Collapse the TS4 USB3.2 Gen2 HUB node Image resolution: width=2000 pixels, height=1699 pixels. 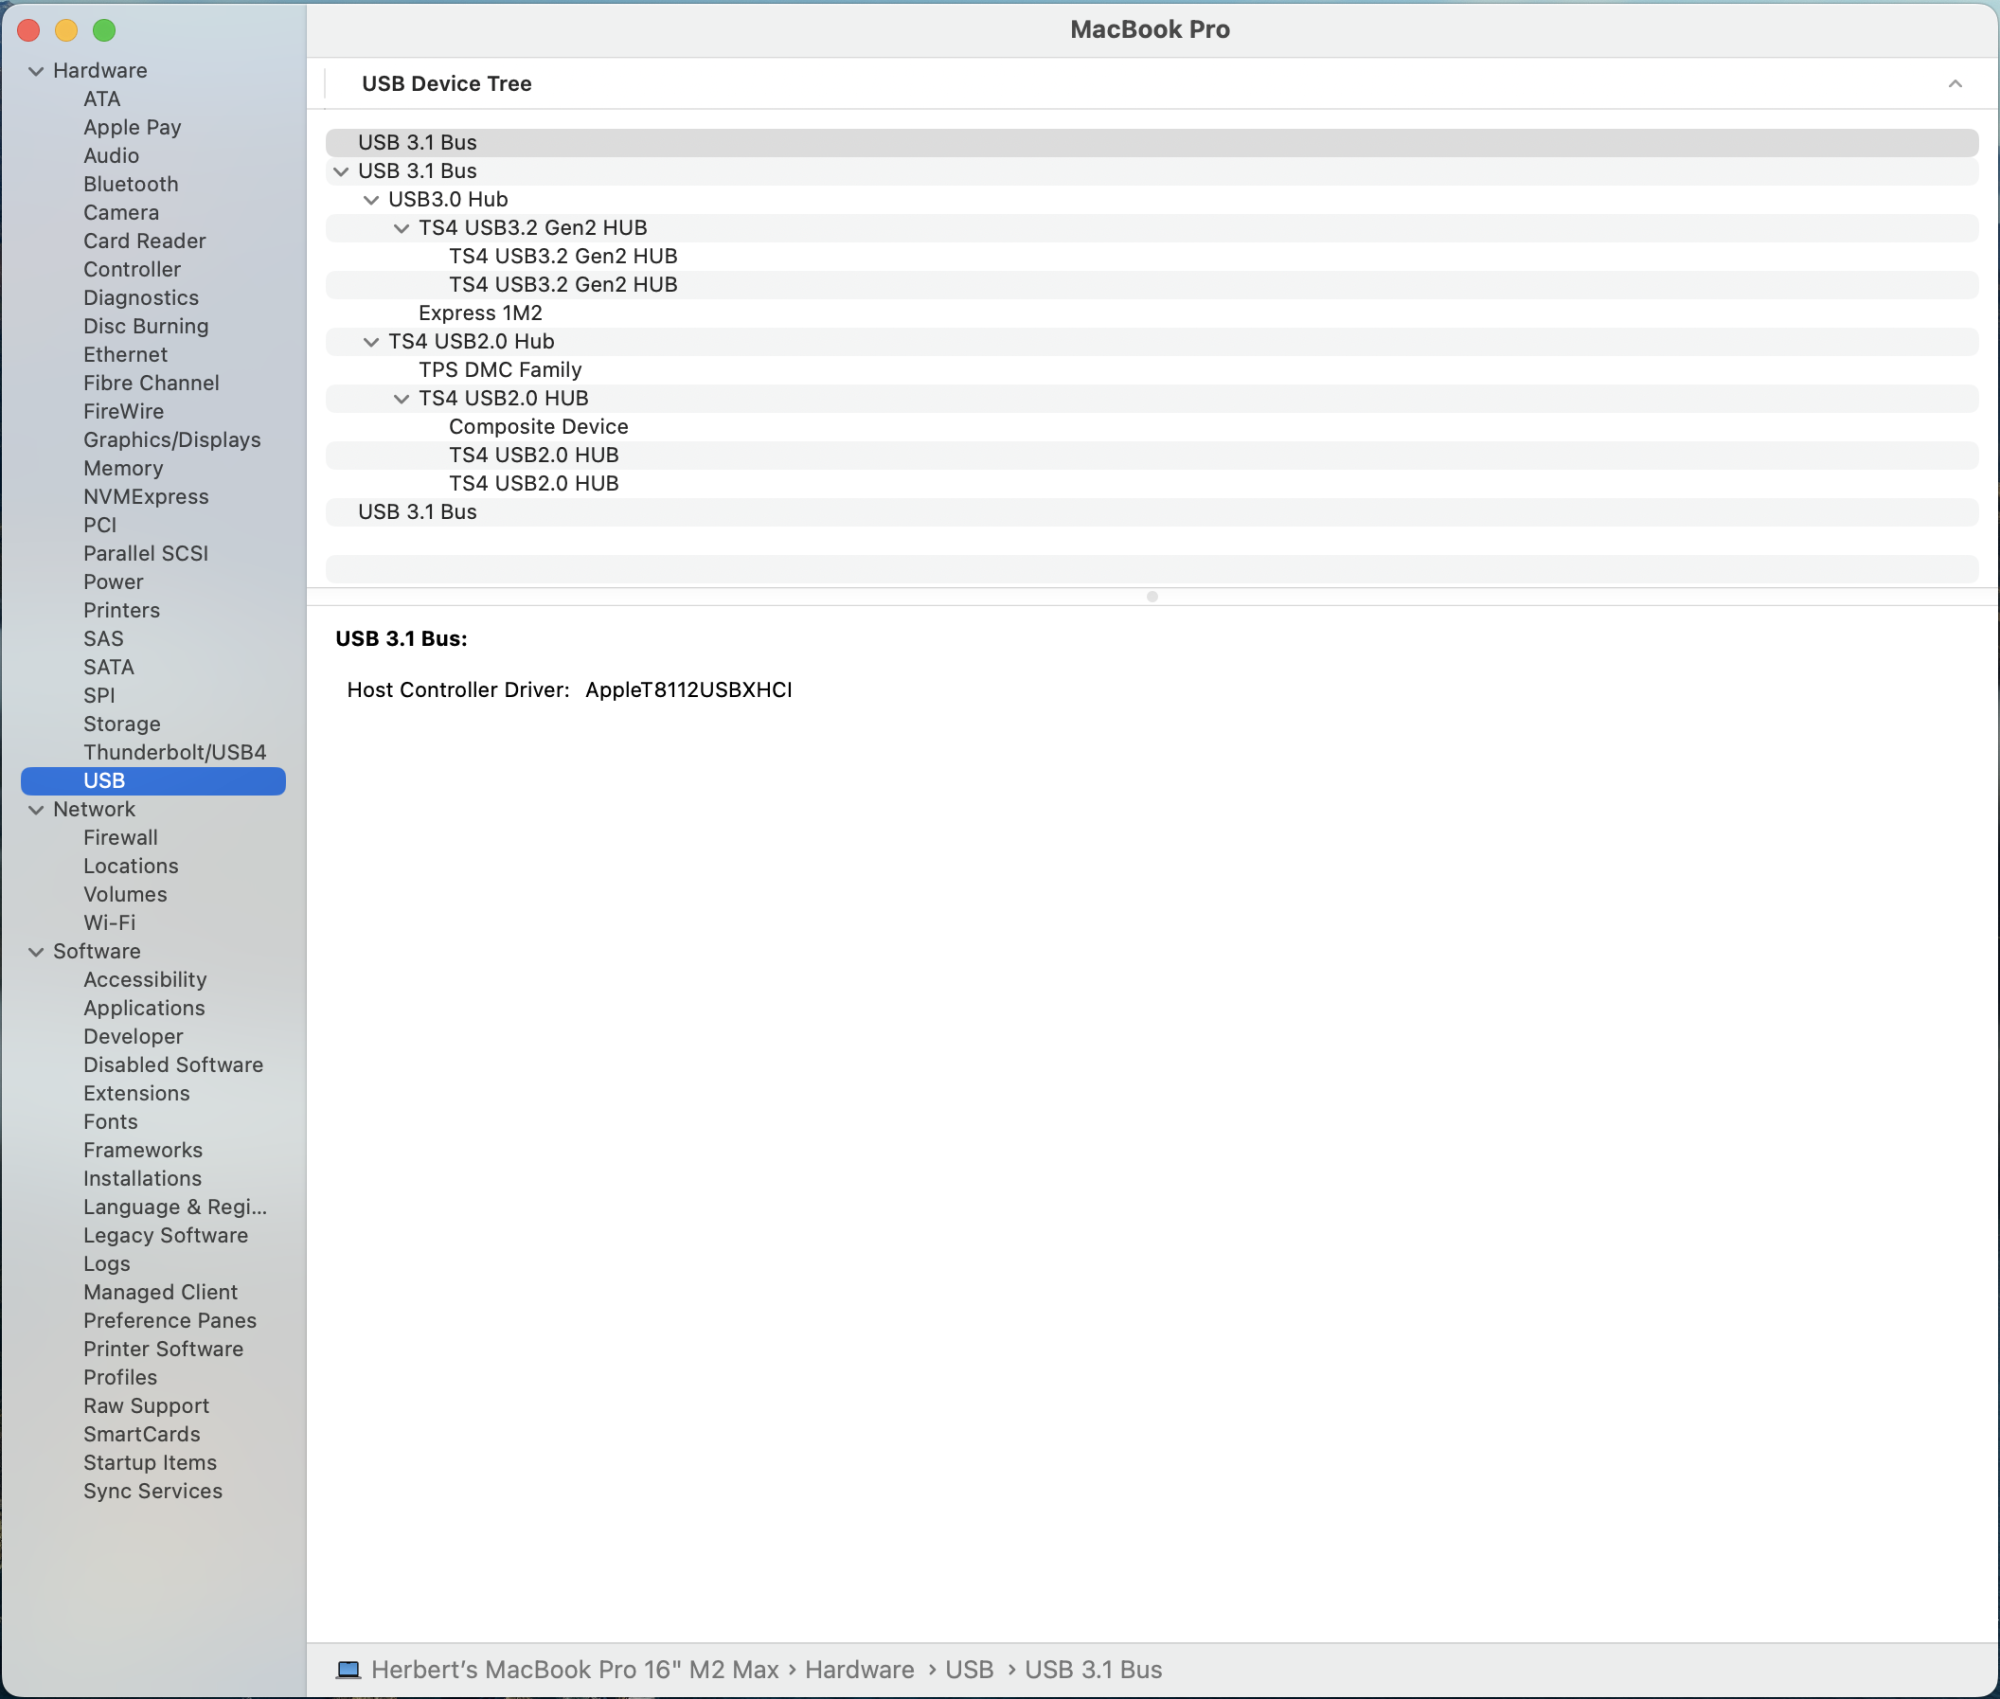click(x=401, y=228)
